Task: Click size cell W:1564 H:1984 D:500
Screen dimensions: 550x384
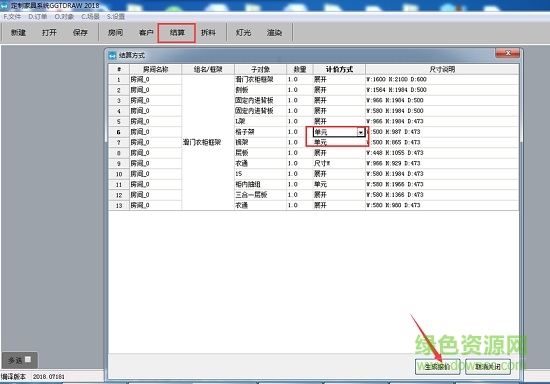Action: pos(442,90)
